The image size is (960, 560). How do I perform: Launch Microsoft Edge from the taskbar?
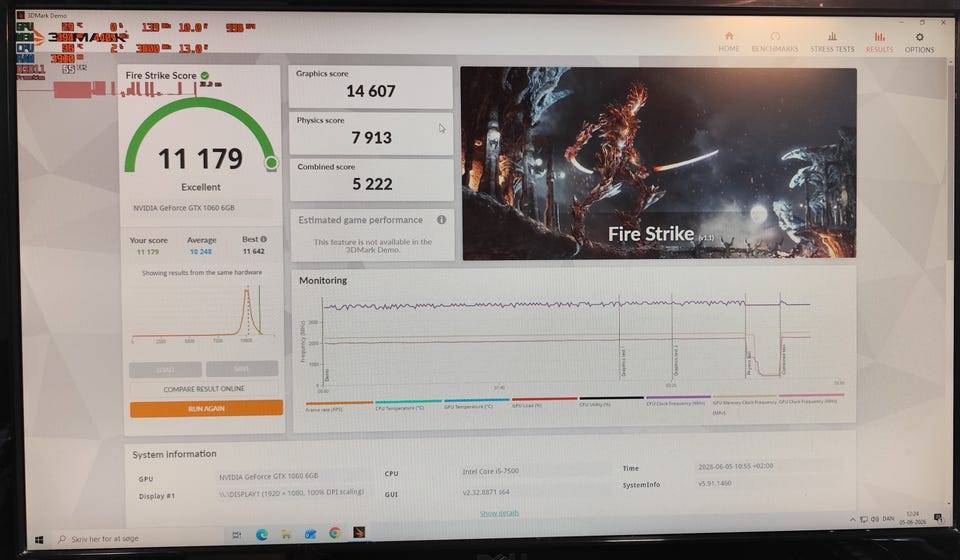(261, 534)
